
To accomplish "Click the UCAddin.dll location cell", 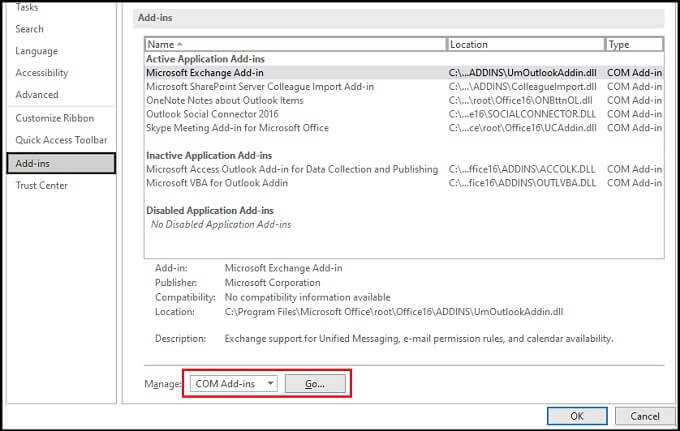I will pos(523,128).
